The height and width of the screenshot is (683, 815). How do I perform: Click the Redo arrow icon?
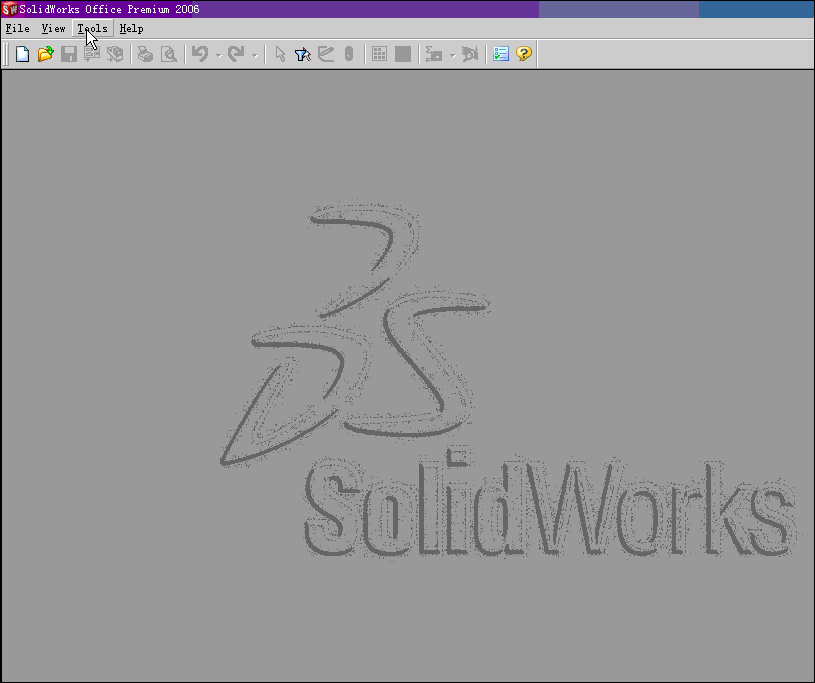[236, 54]
